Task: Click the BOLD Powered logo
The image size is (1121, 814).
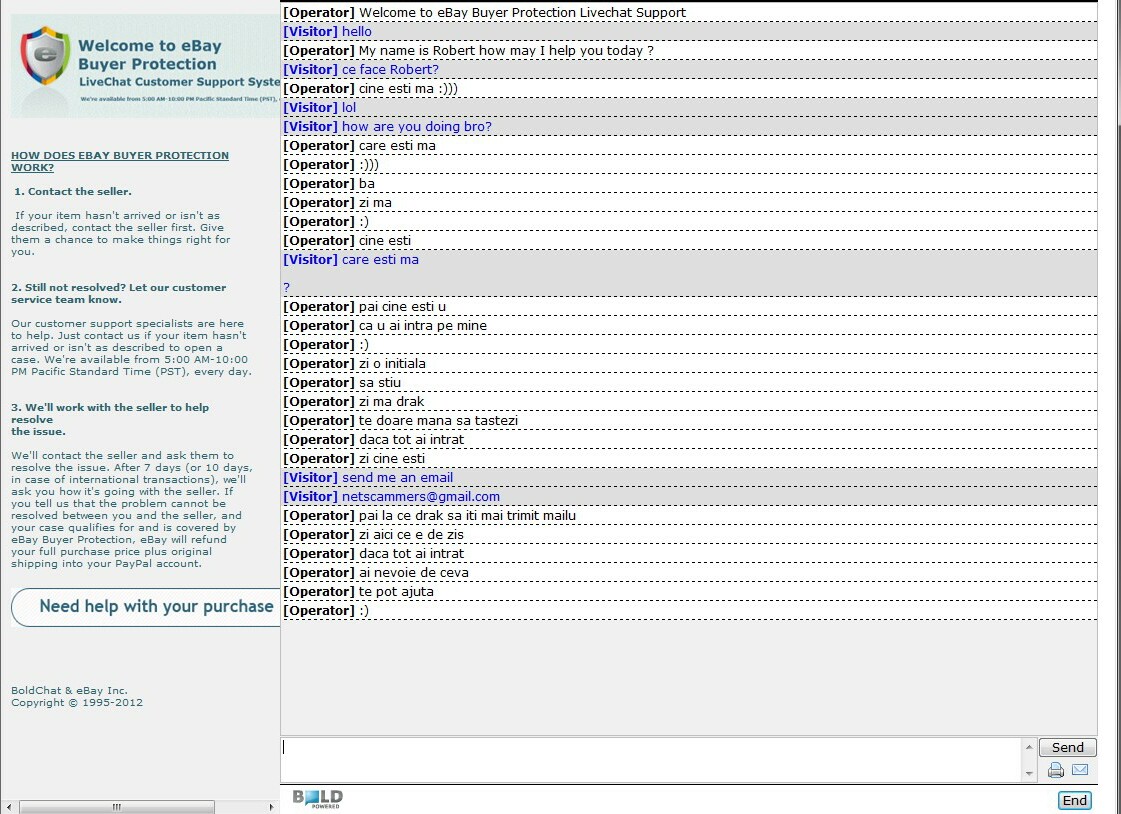Action: (317, 798)
